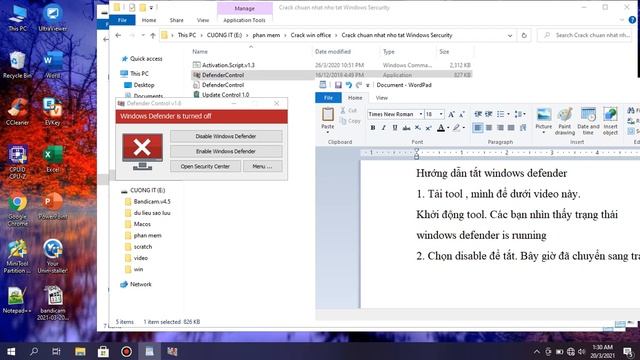Grow font size in WordPad
The height and width of the screenshot is (360, 640).
pos(451,114)
